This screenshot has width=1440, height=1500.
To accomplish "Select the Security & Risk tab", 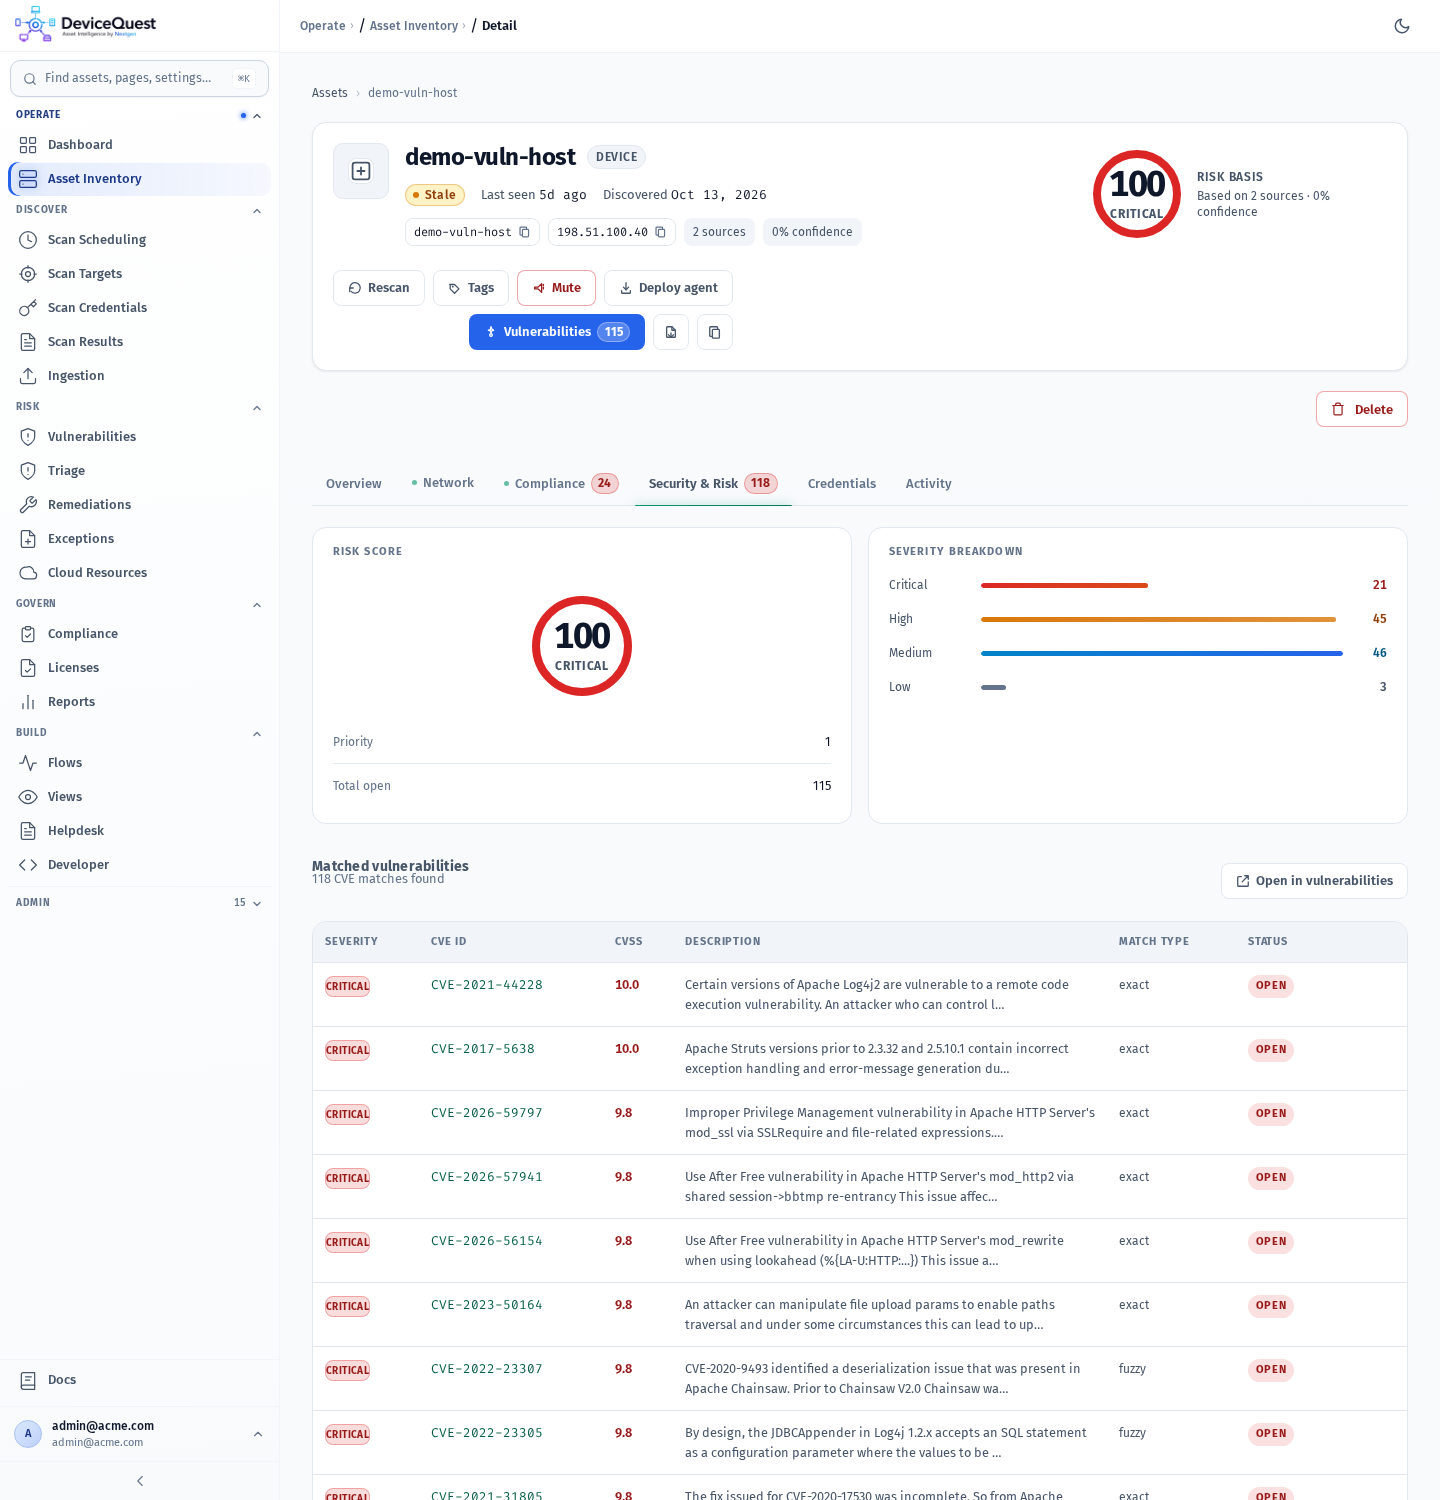I will tap(713, 484).
